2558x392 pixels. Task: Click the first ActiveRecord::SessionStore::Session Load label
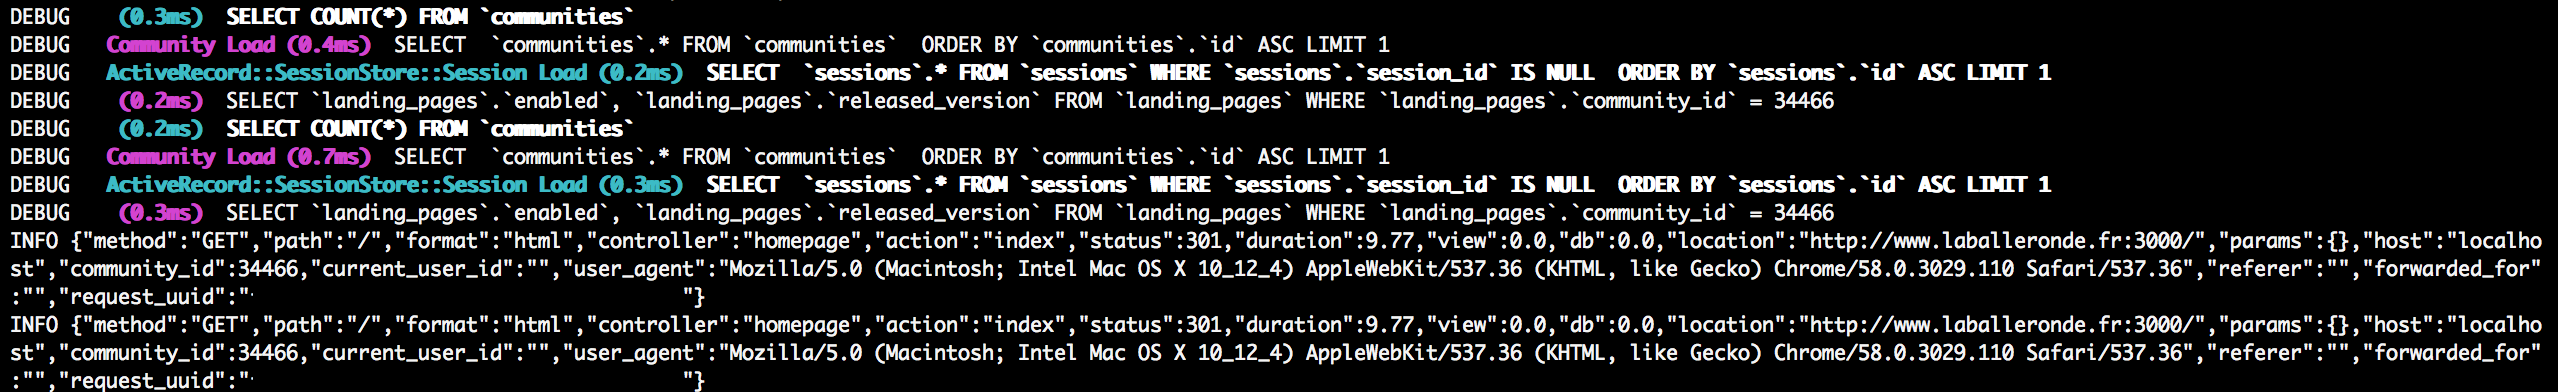(x=346, y=73)
